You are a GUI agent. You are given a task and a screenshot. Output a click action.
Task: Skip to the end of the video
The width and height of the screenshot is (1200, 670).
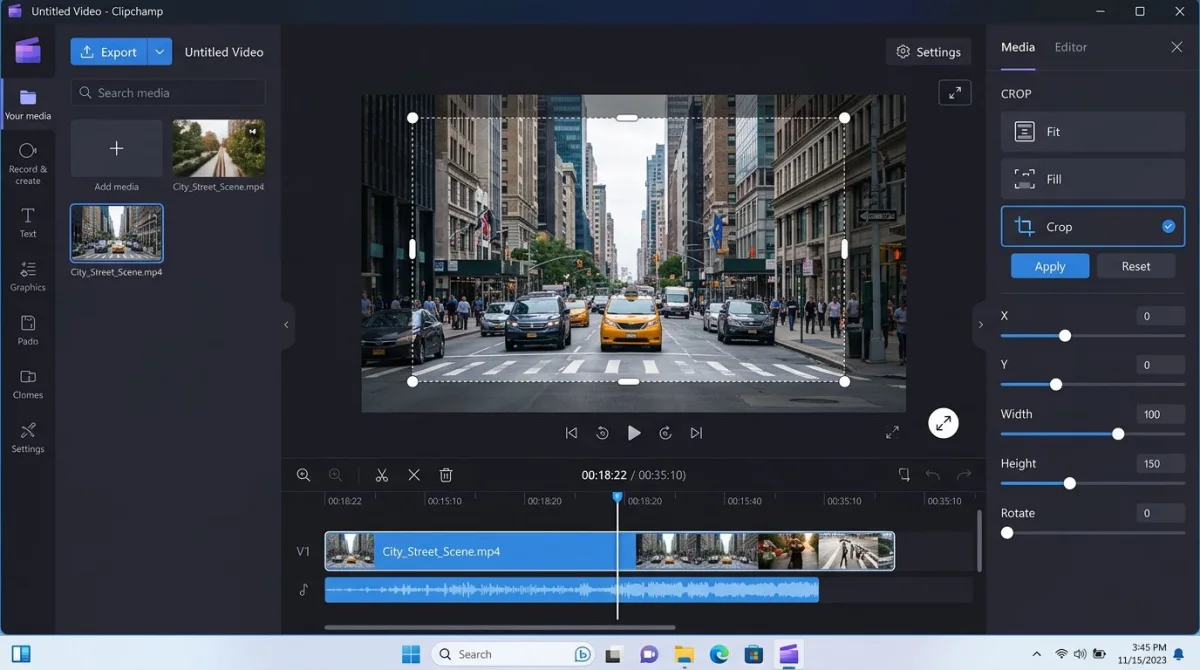click(x=696, y=433)
